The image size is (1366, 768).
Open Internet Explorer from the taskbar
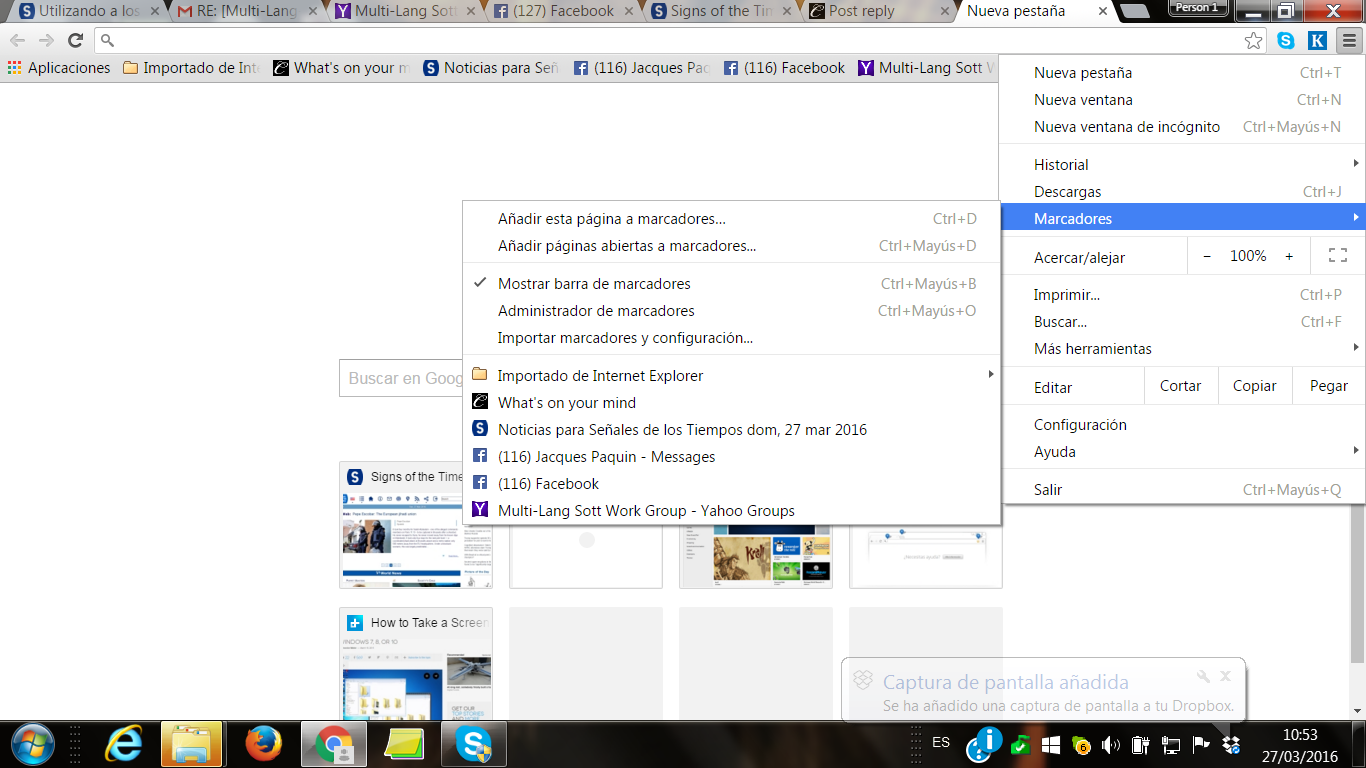click(124, 744)
